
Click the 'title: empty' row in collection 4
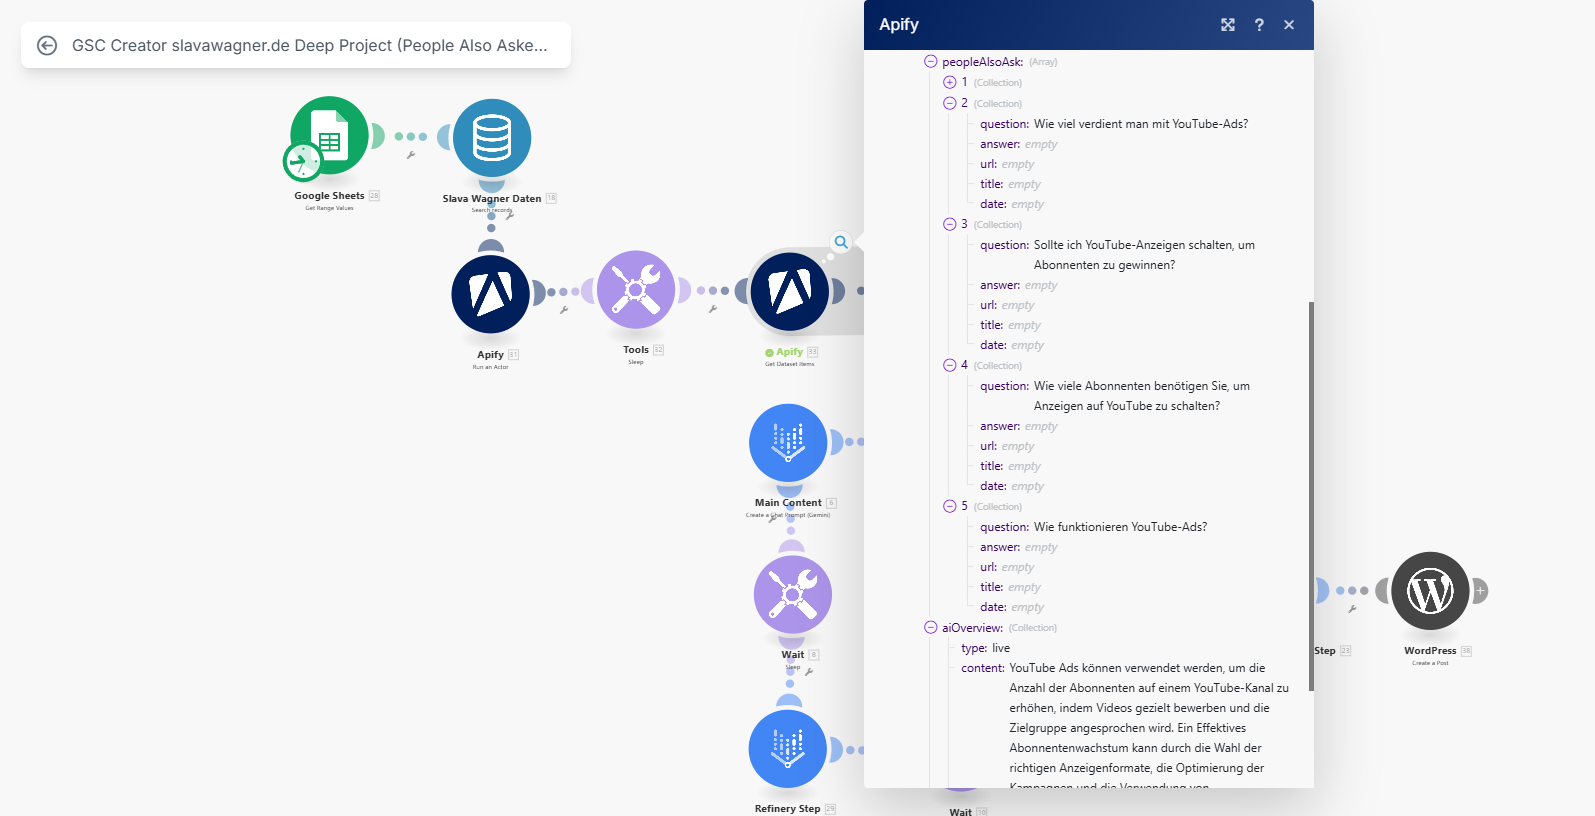(x=1010, y=466)
